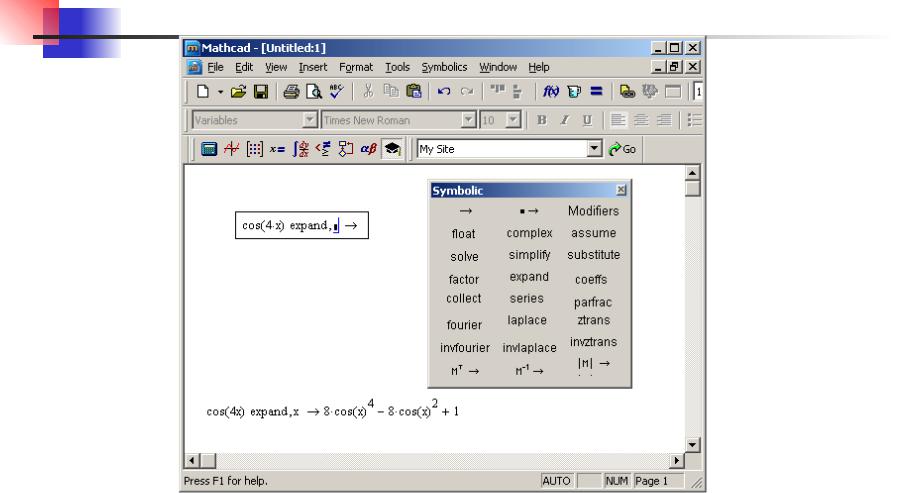This screenshot has height=493, width=897.
Task: Open the Programming toolbar icon
Action: [x=346, y=149]
